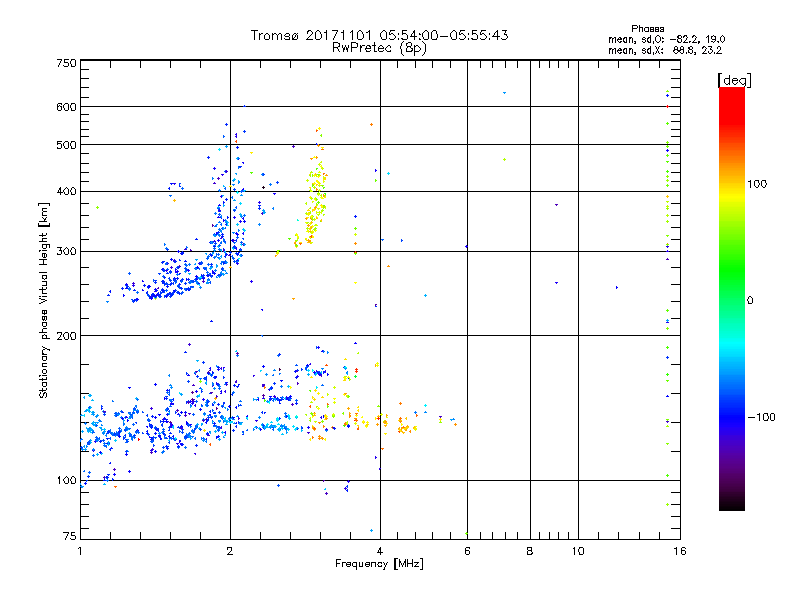Viewport: 800px width, 600px height.
Task: Click the y-axis tick label "600"
Action: click(67, 107)
